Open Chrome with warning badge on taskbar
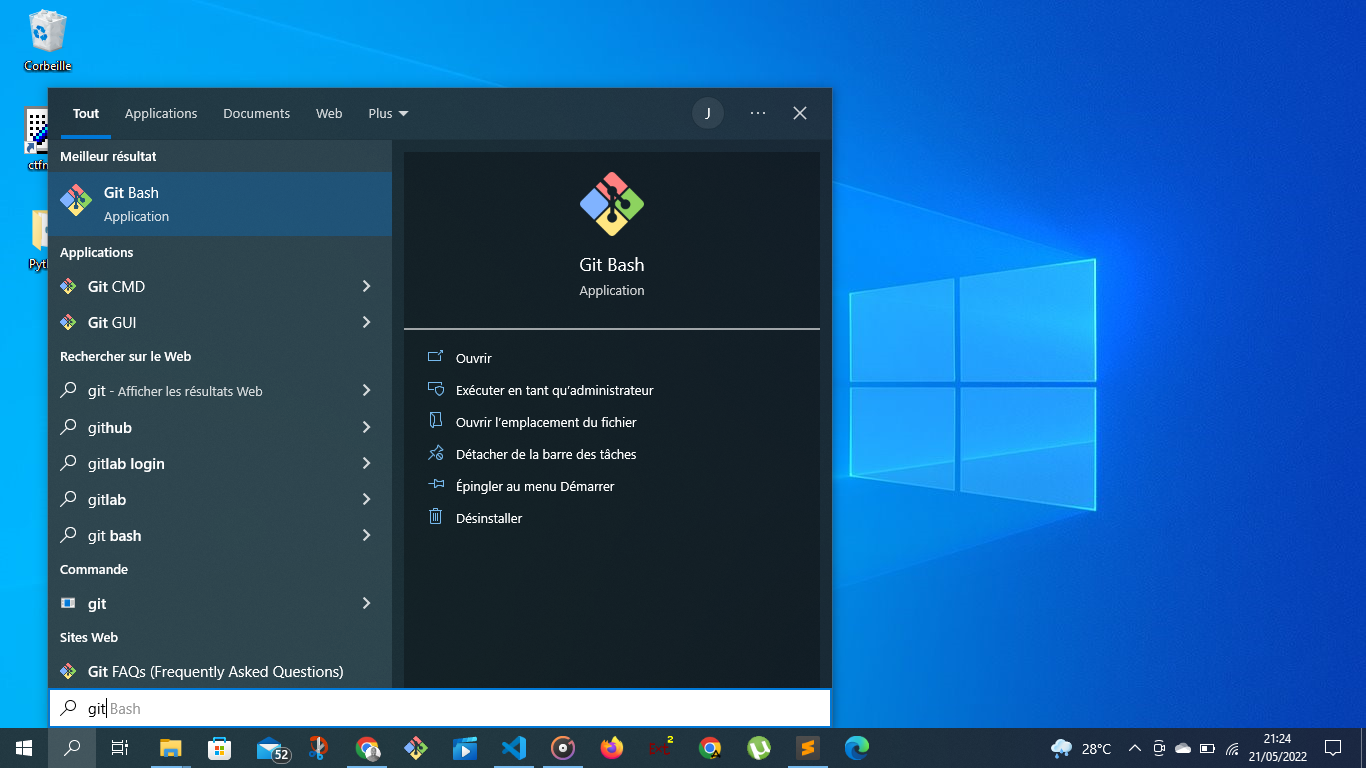This screenshot has height=768, width=1366. (x=710, y=748)
